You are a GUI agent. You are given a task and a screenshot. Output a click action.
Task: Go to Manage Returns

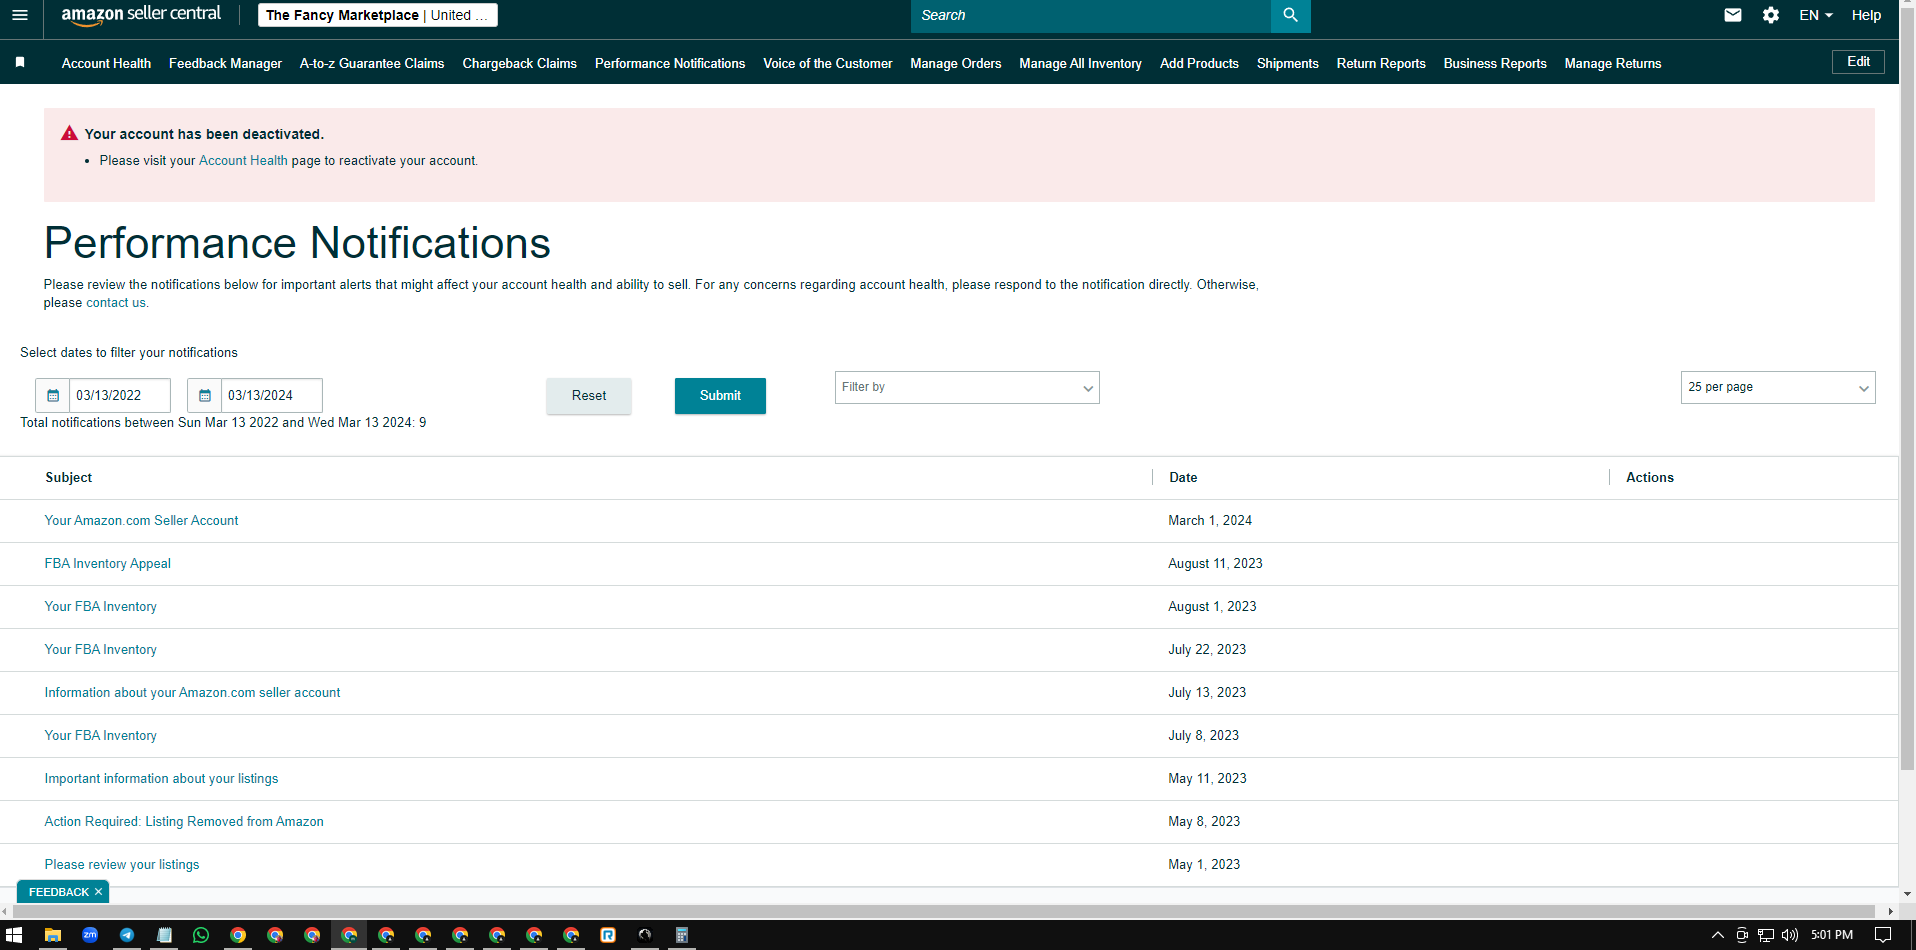[x=1613, y=63]
